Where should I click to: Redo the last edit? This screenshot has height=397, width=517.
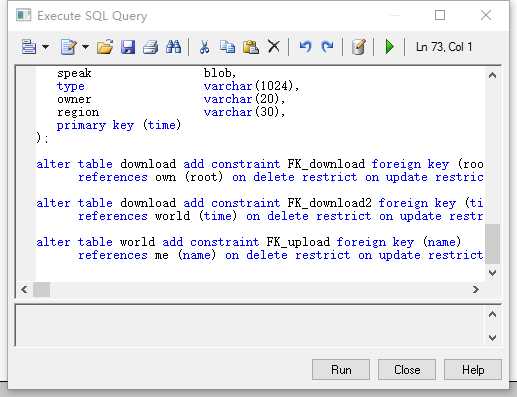pyautogui.click(x=327, y=47)
